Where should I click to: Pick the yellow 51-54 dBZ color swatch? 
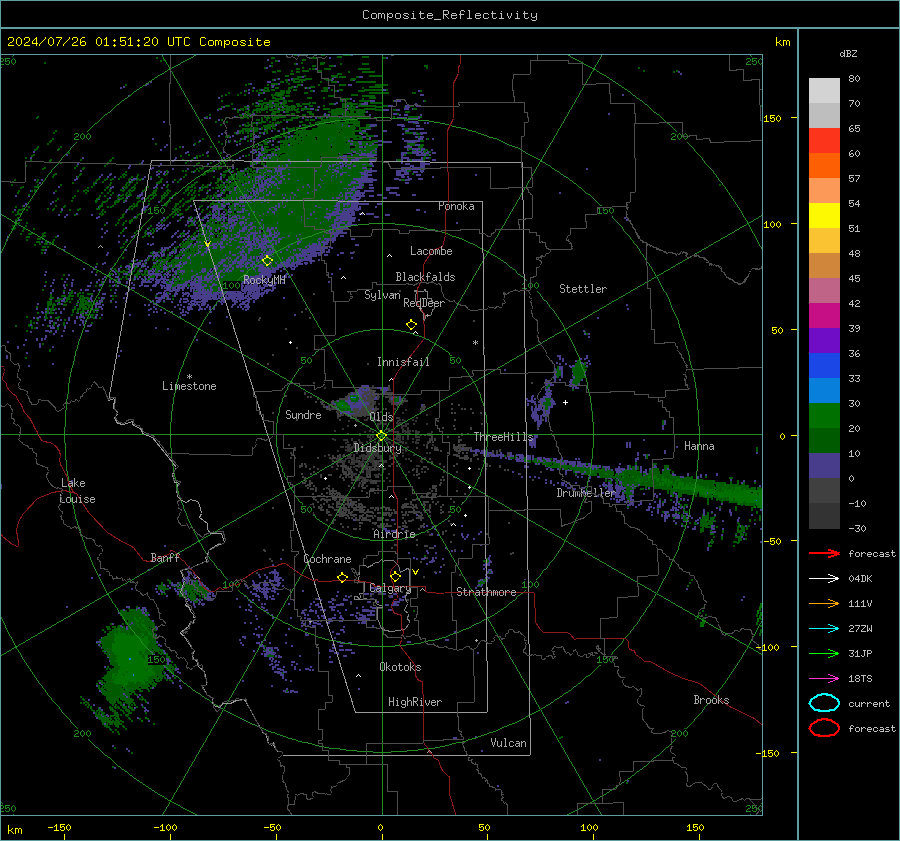pos(824,215)
